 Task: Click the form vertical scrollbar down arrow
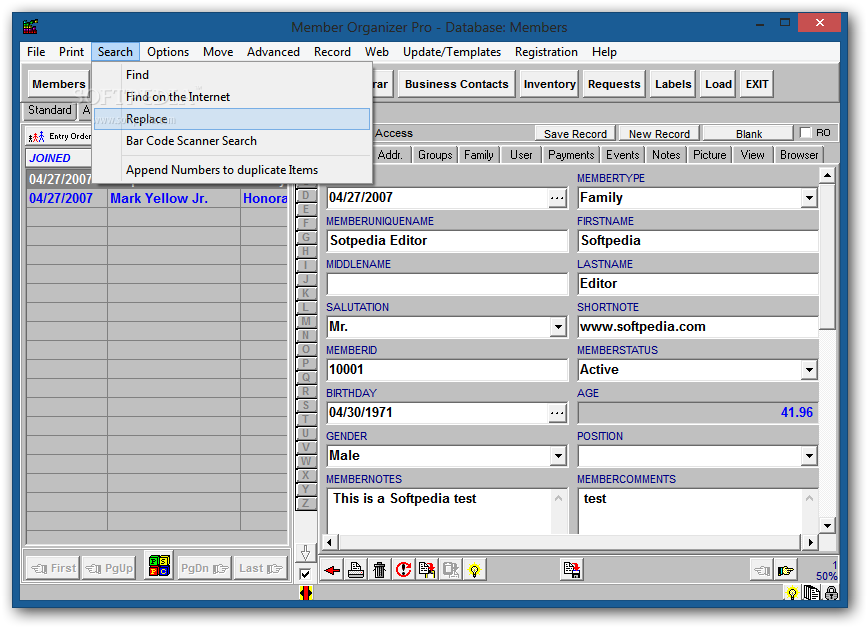click(827, 526)
